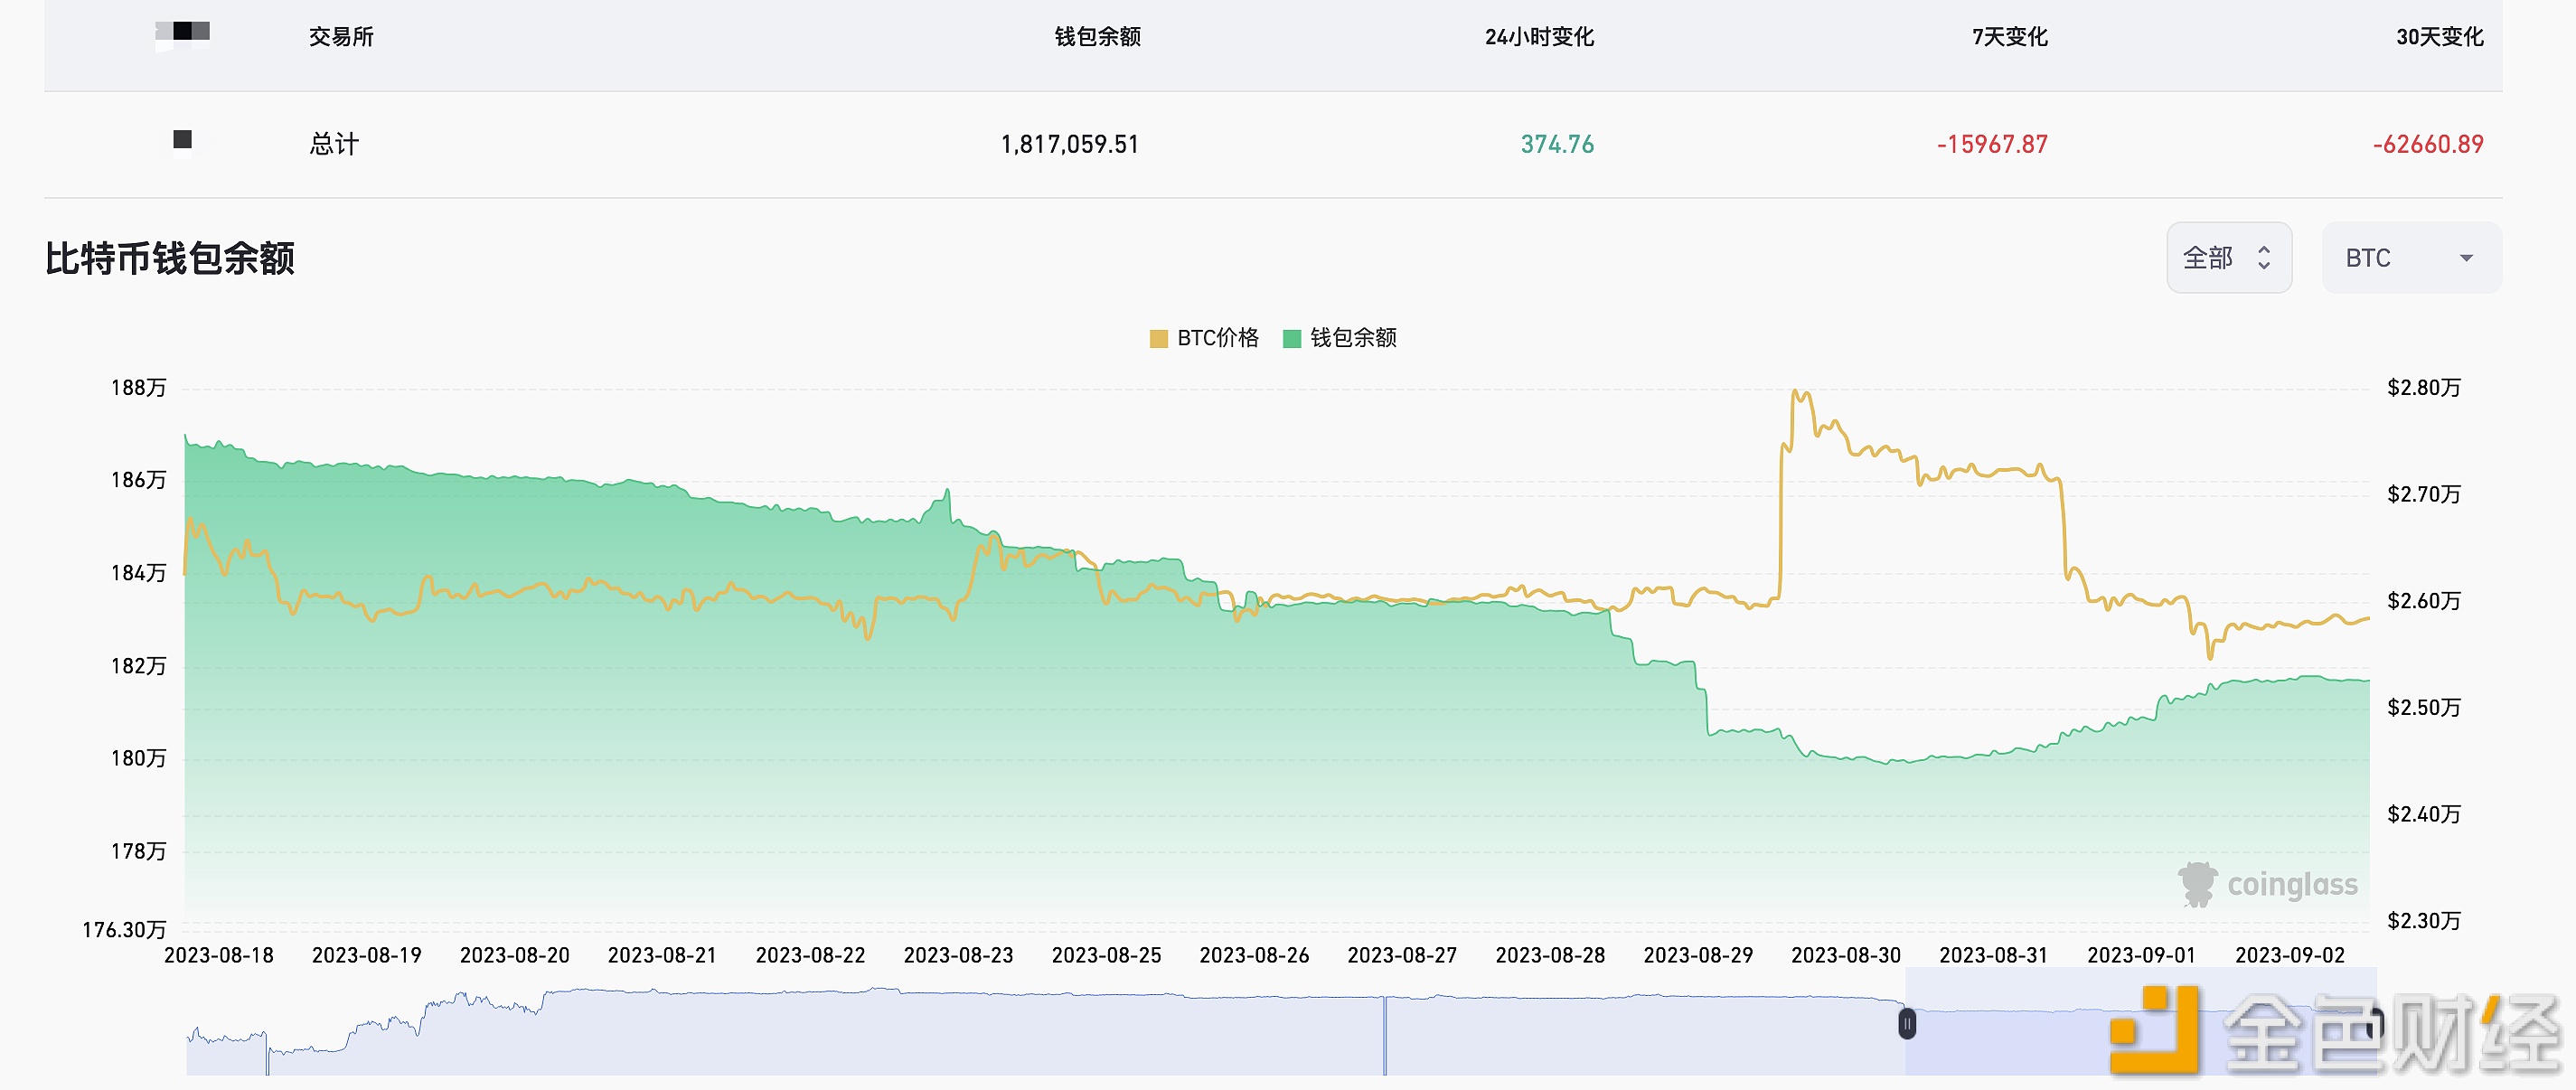Click the left range slider handle
Screen dimensions: 2576x1090
coord(1907,1024)
